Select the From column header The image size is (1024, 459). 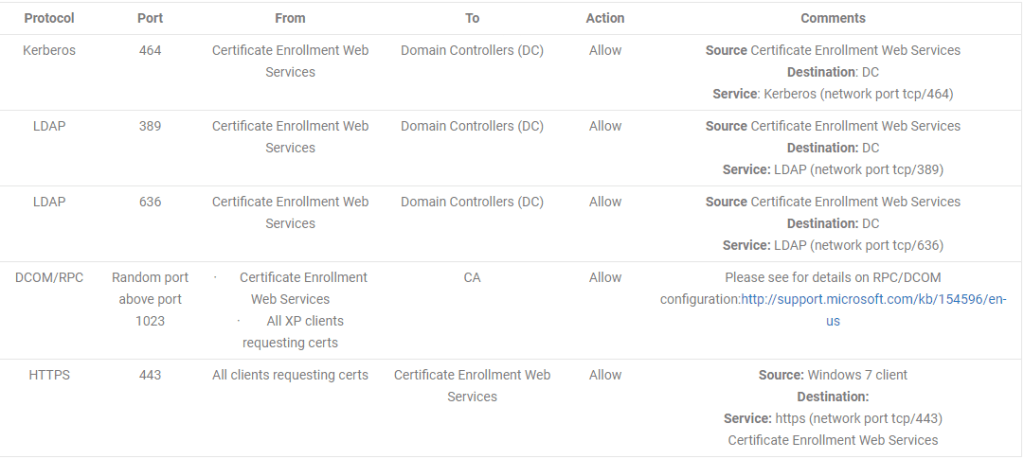pos(290,18)
